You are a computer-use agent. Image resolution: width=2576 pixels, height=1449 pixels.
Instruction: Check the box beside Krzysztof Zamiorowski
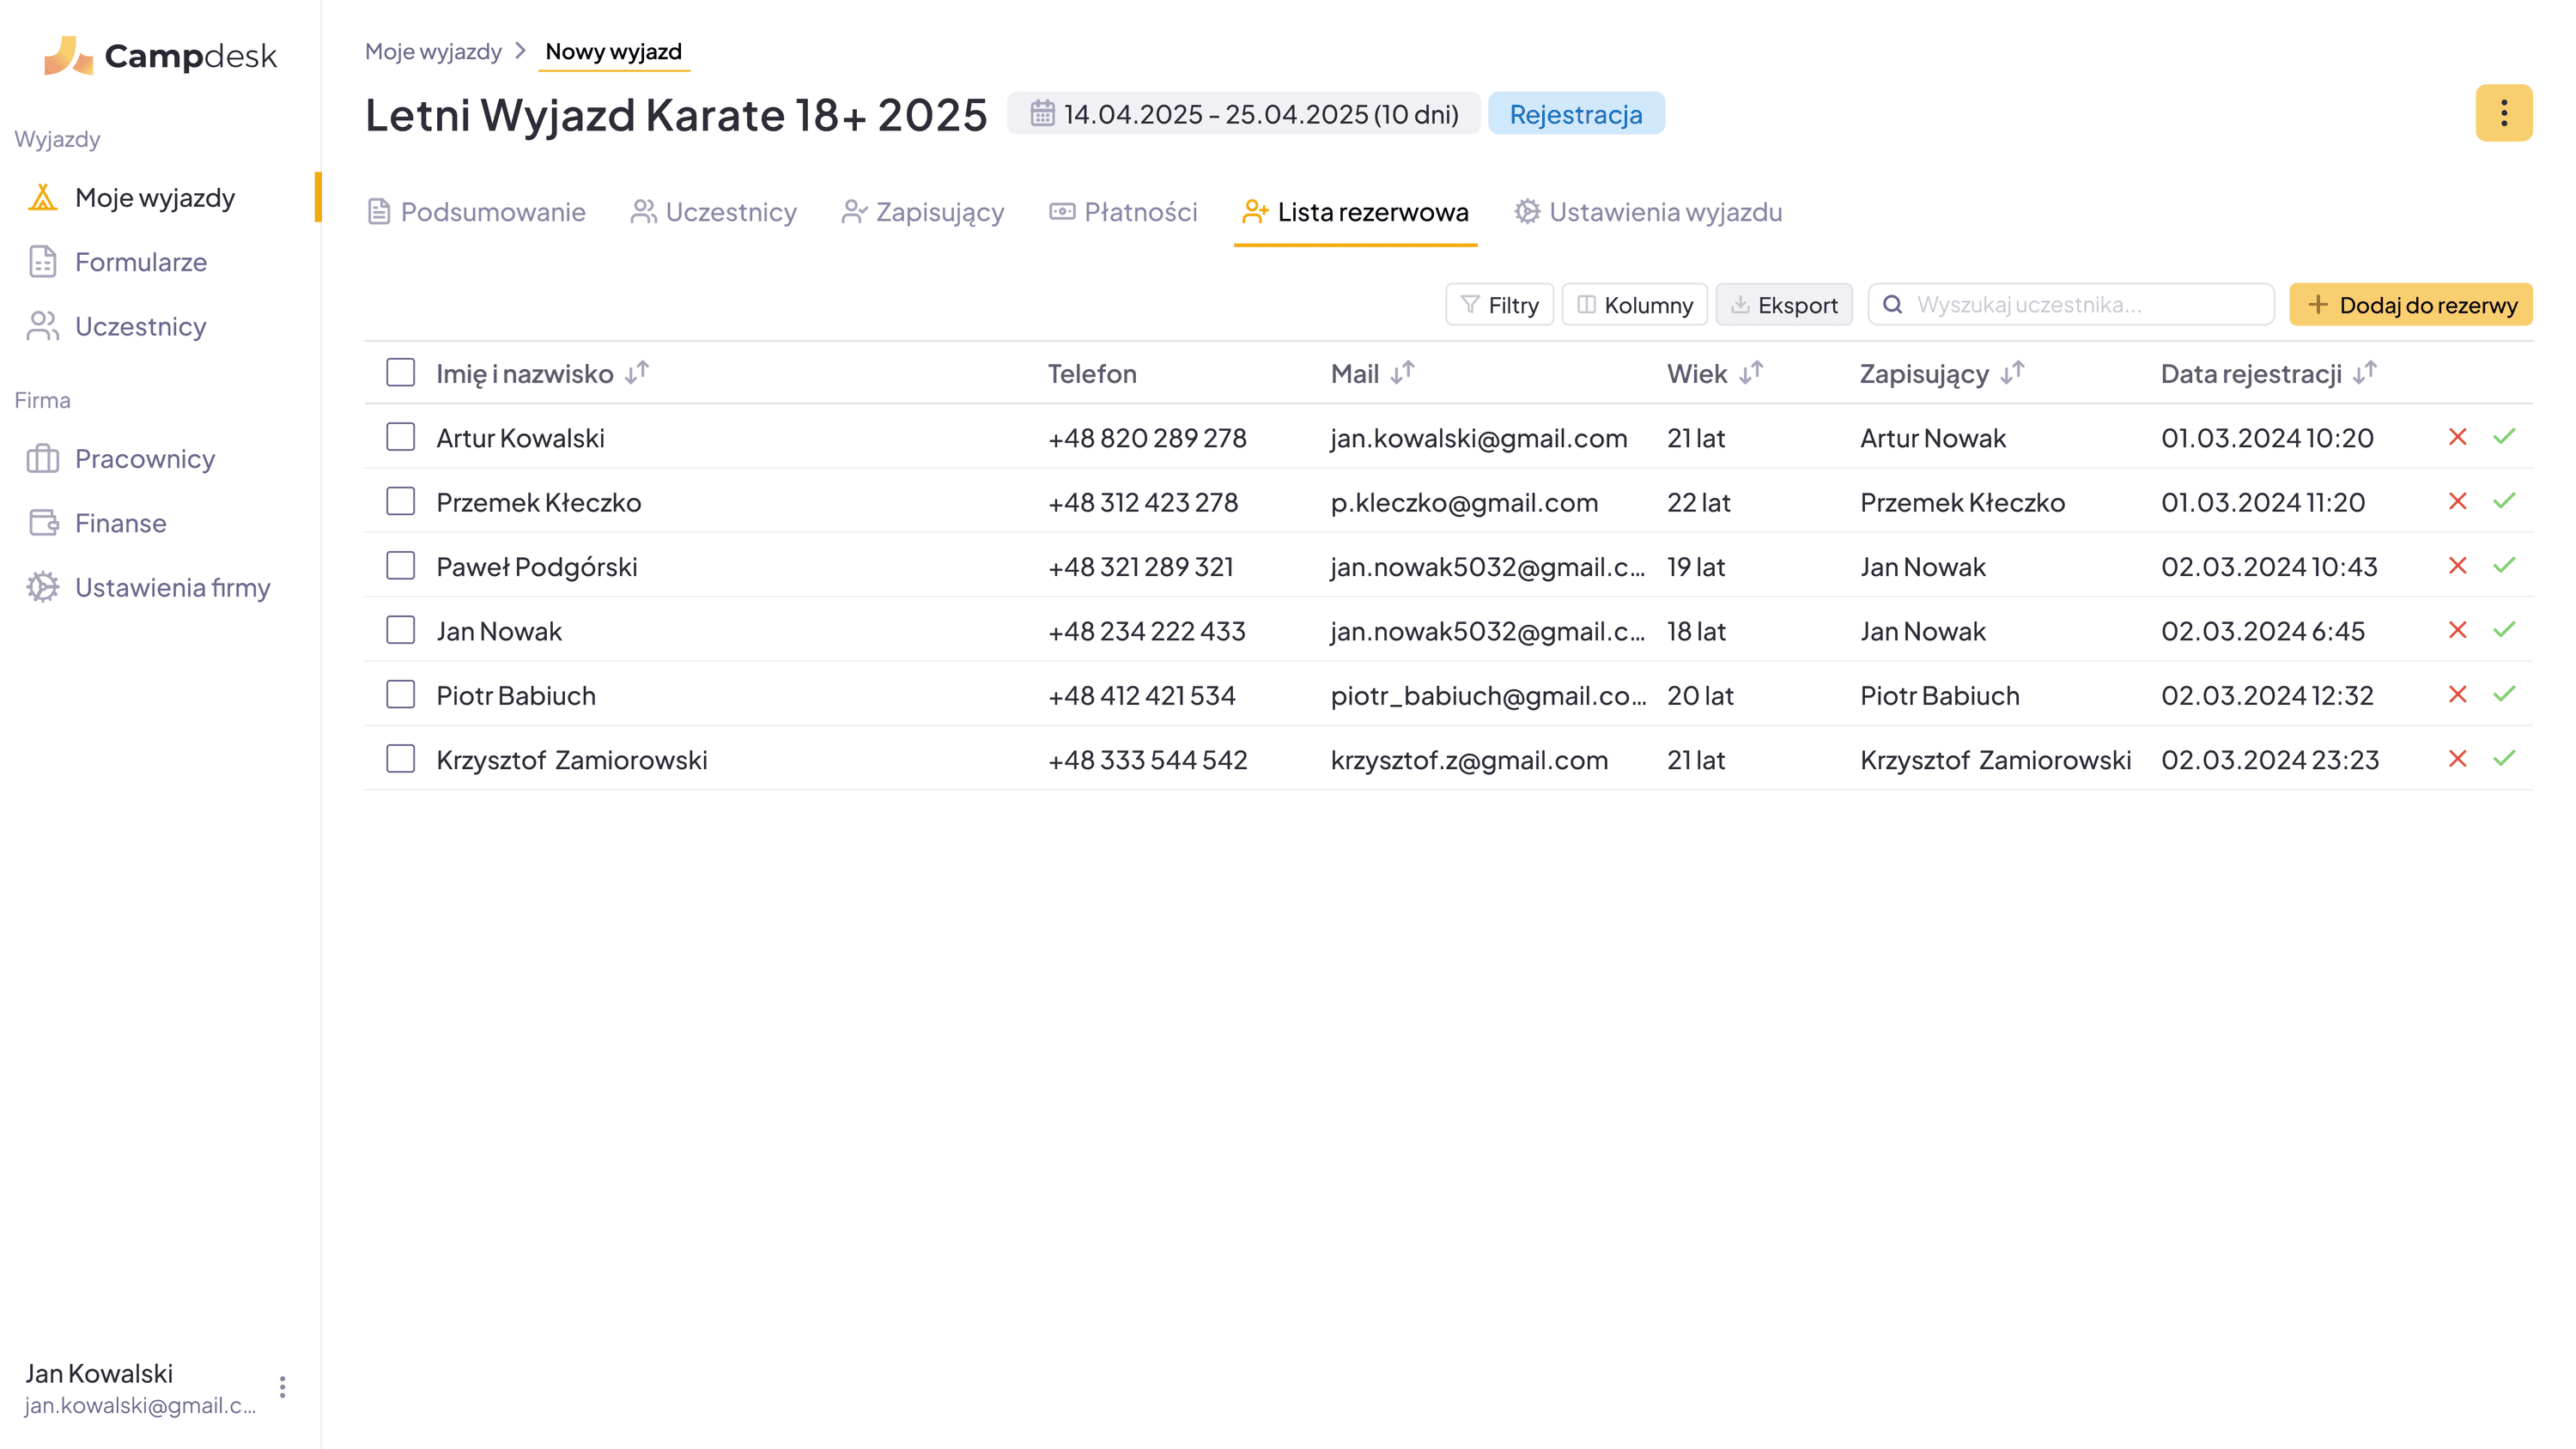pos(401,759)
